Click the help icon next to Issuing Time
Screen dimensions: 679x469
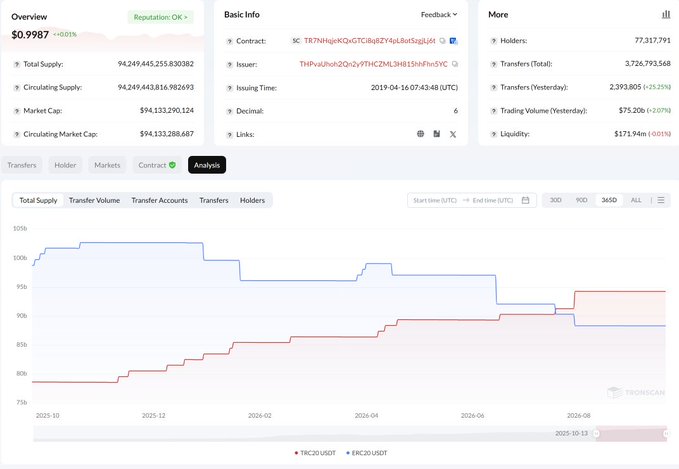pyautogui.click(x=230, y=88)
